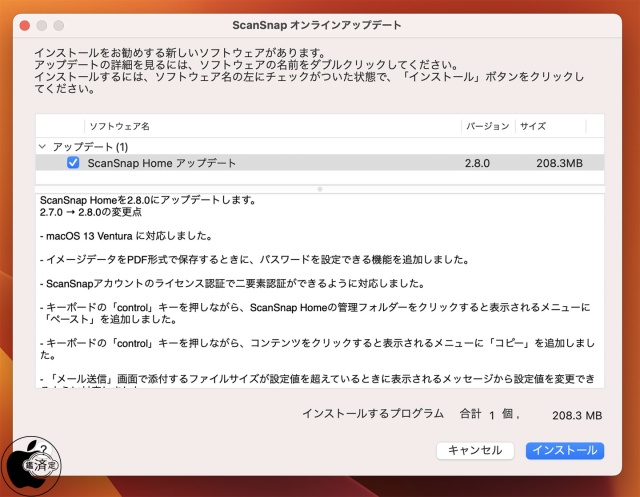Close the ScanSnap オンラインアップデート window
The image size is (640, 497).
coord(25,25)
